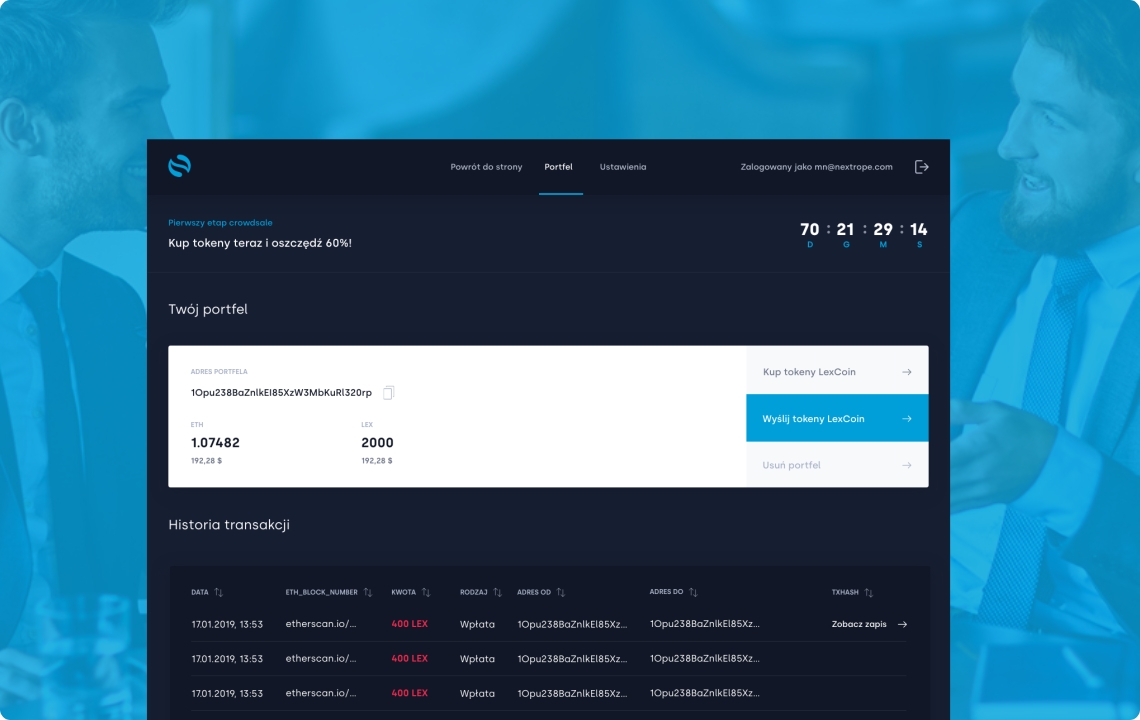Sort table by DATA column arrows

[x=218, y=592]
